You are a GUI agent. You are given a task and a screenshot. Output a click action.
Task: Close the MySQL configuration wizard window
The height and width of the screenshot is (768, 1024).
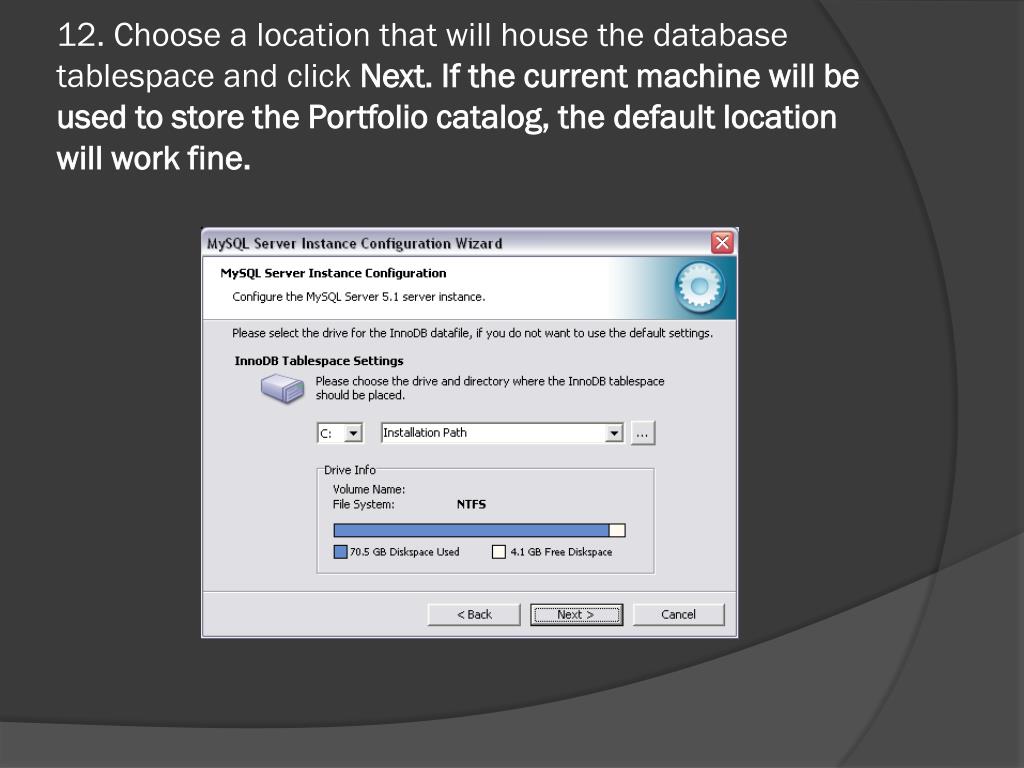(722, 243)
